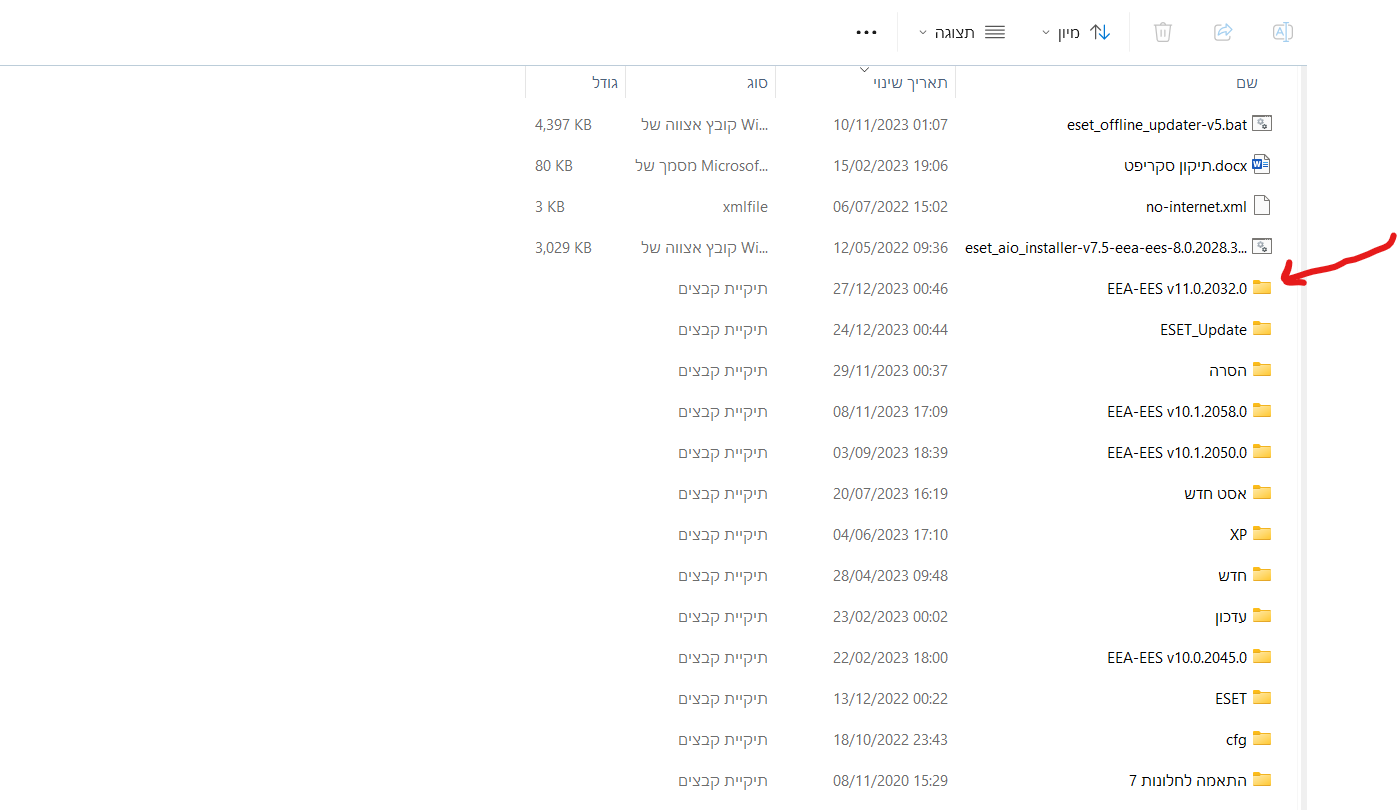Click the folder name cfg
This screenshot has height=810, width=1398.
1236,740
